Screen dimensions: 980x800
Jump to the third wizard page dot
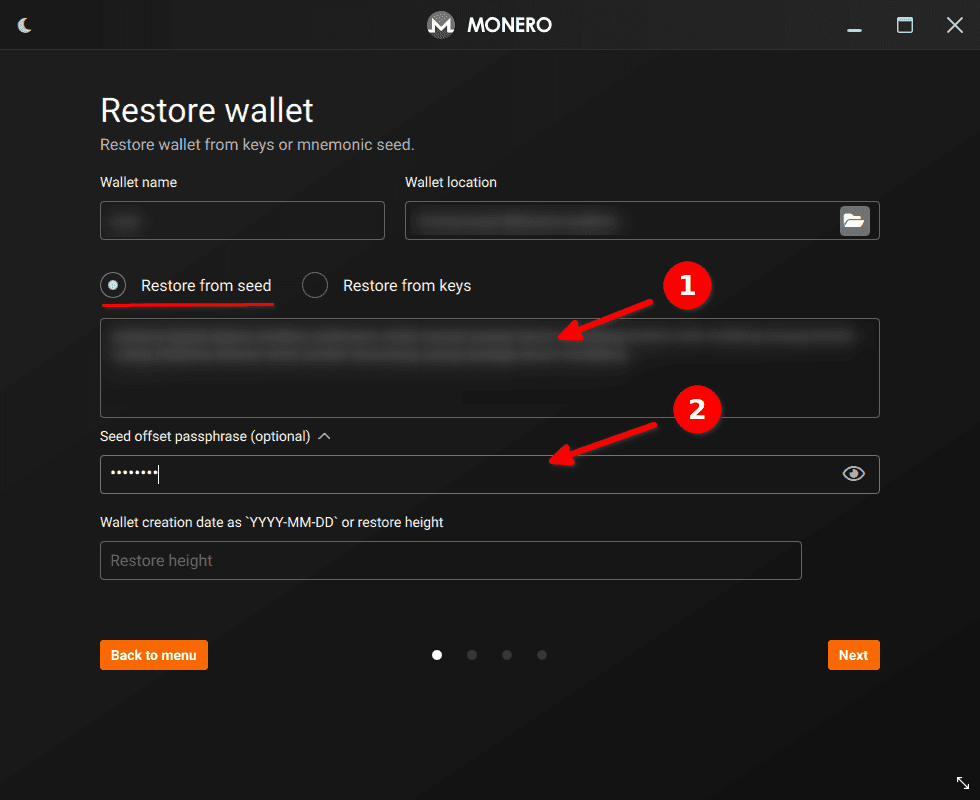click(507, 655)
